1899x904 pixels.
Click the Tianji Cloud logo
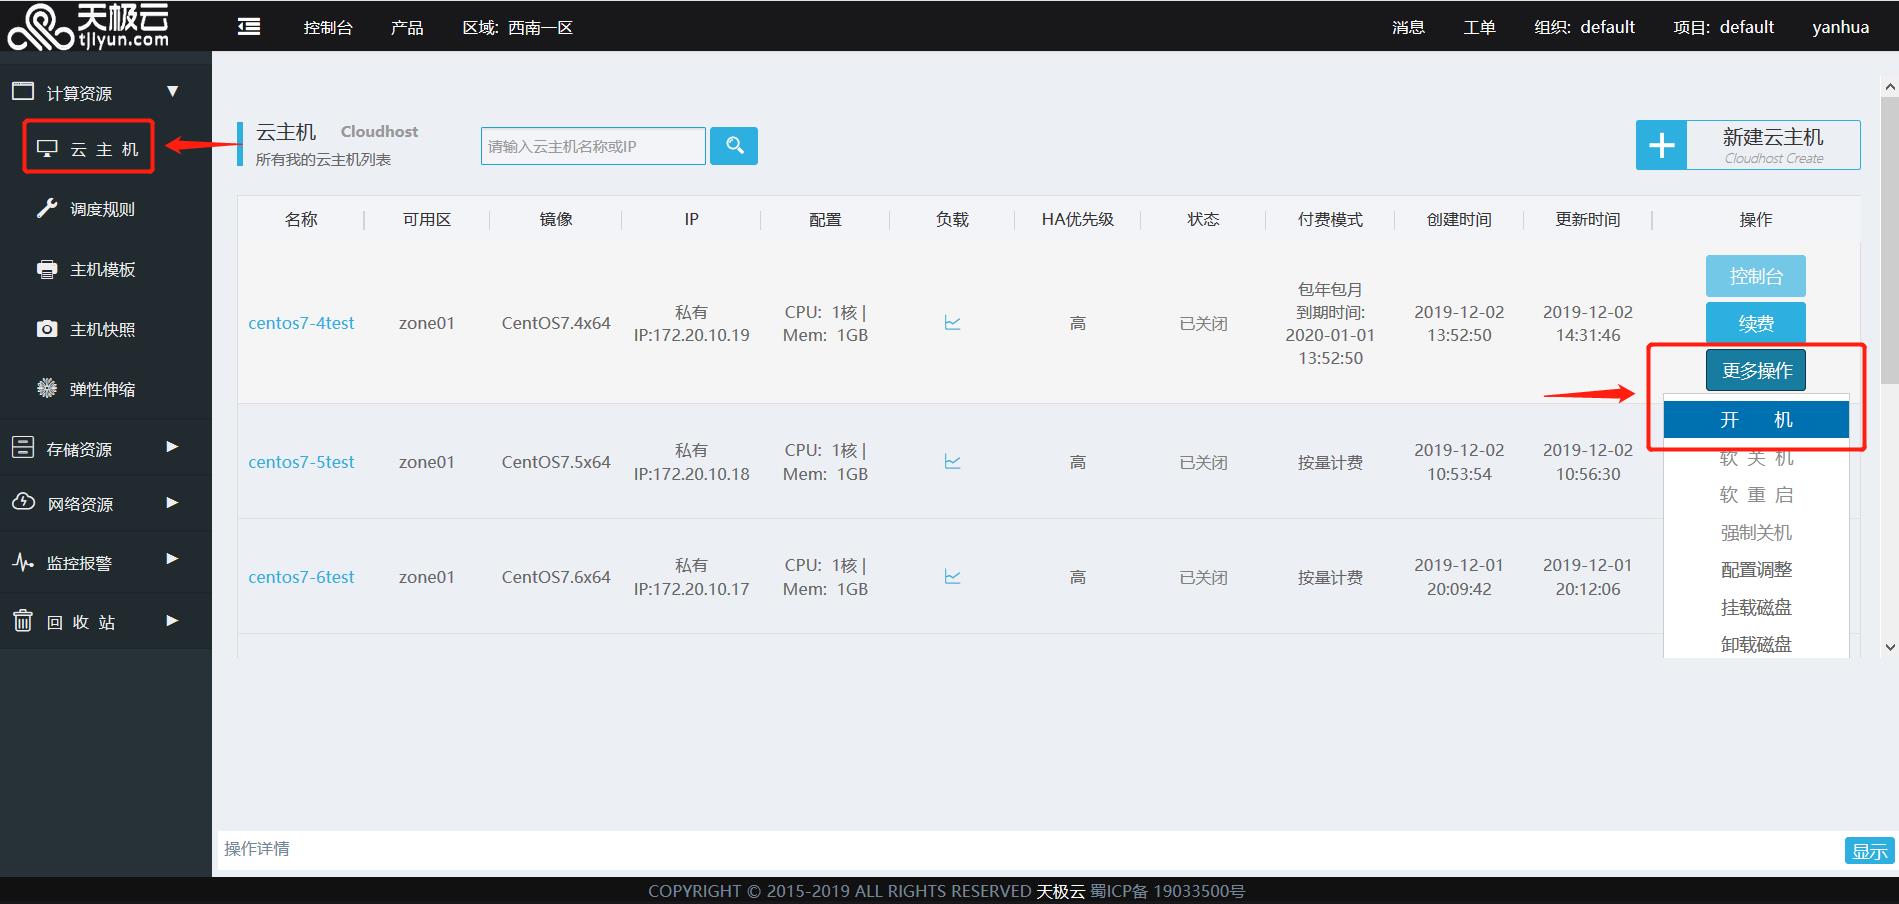tap(90, 26)
